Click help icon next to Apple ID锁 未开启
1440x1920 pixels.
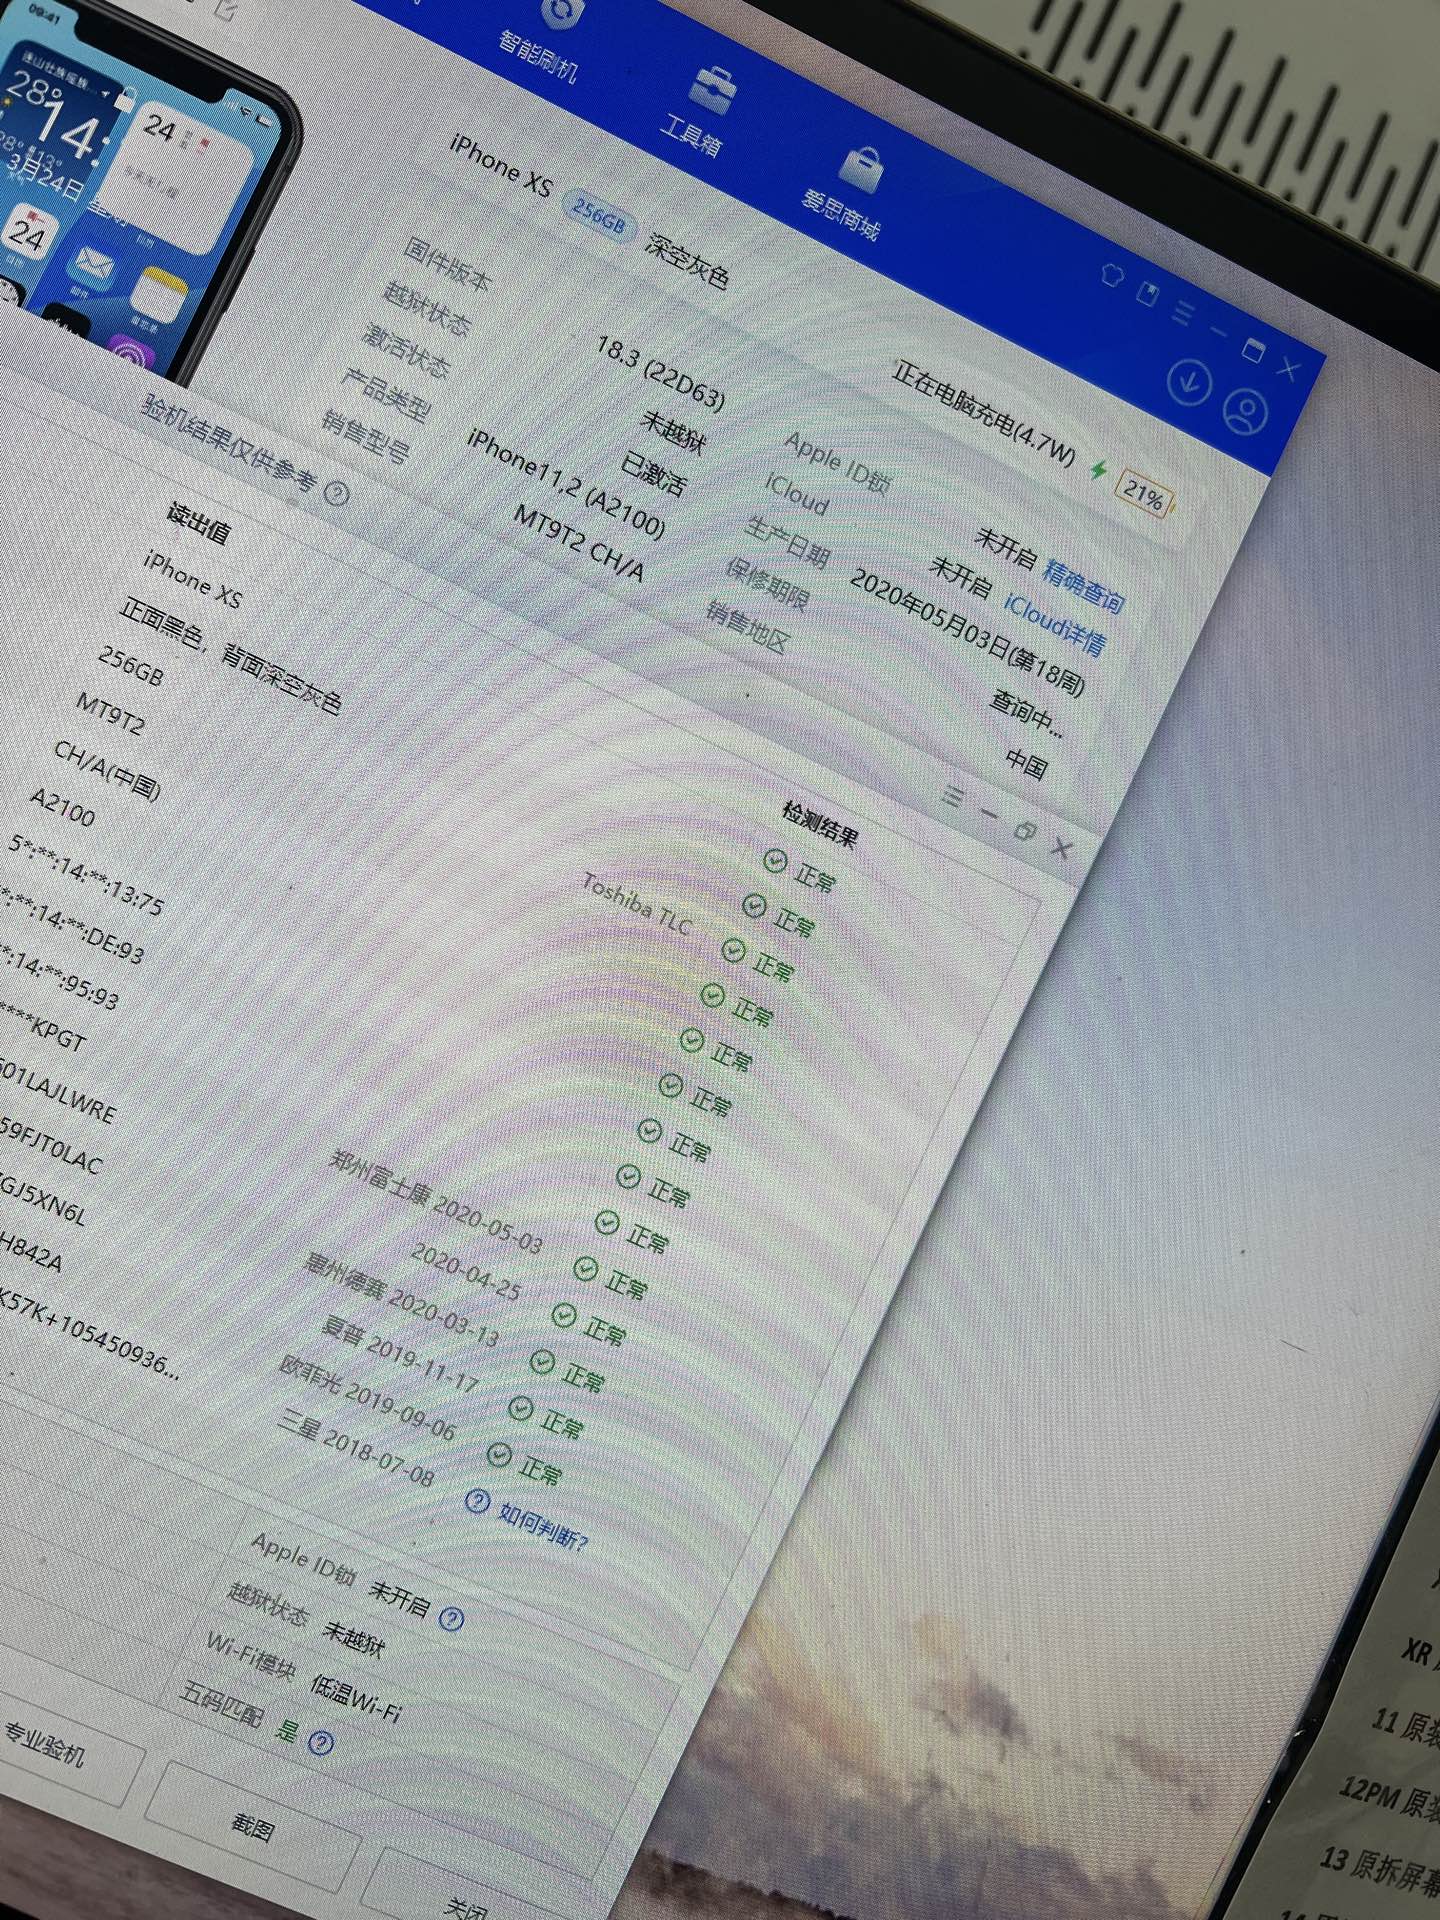[452, 1618]
